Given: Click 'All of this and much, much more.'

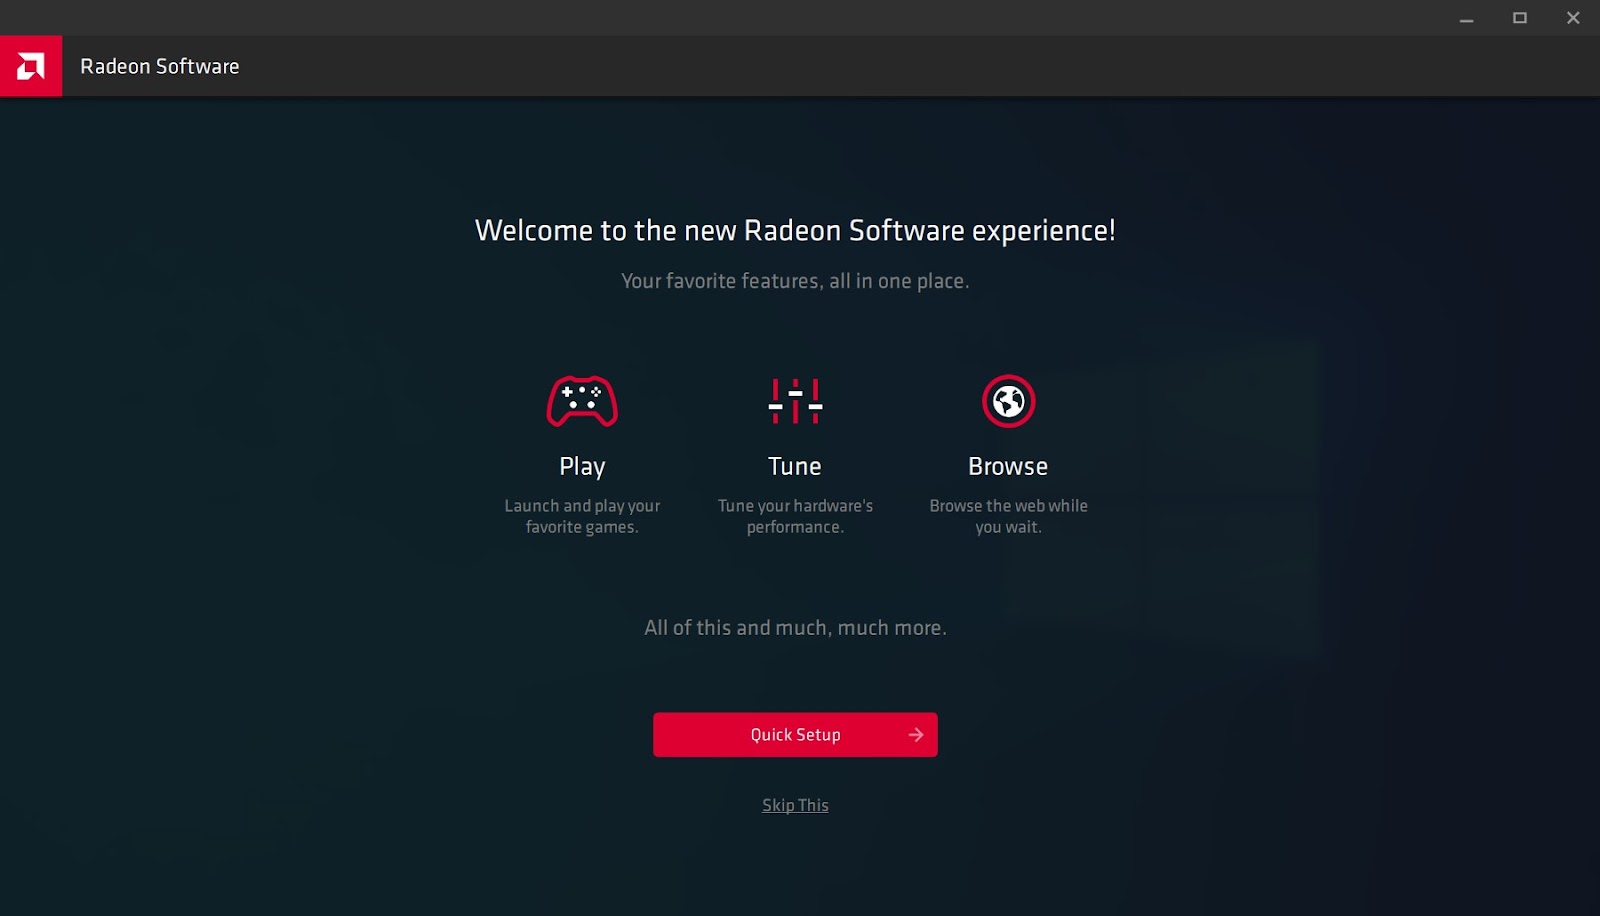Looking at the screenshot, I should (795, 628).
